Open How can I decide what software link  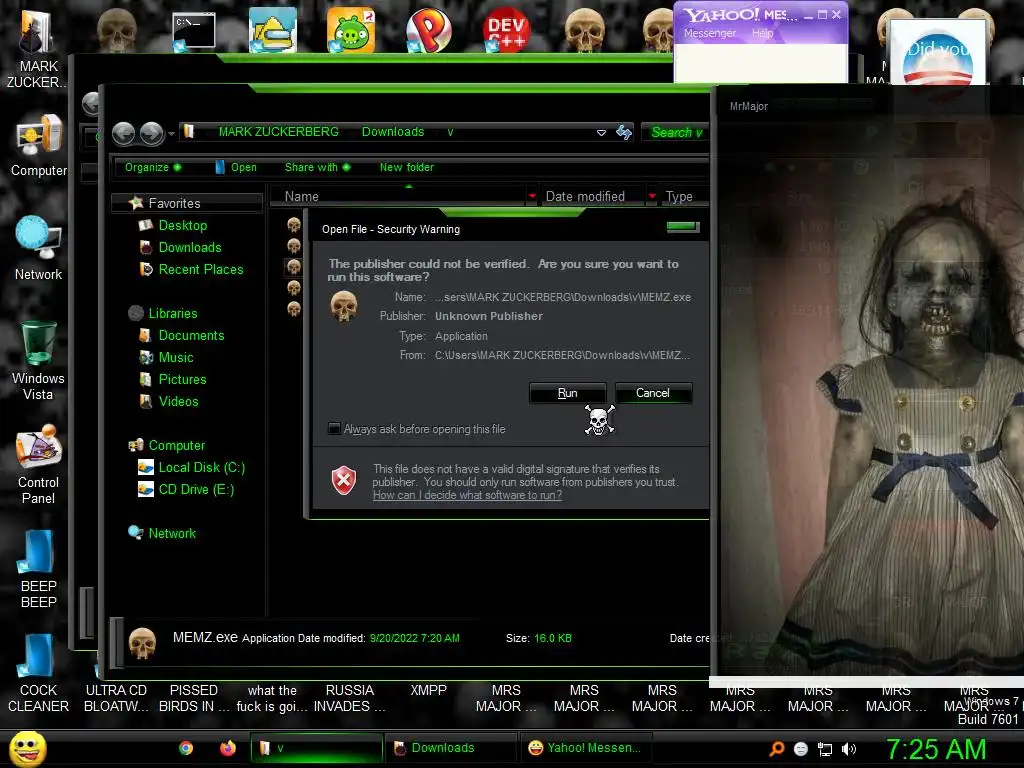click(x=467, y=495)
